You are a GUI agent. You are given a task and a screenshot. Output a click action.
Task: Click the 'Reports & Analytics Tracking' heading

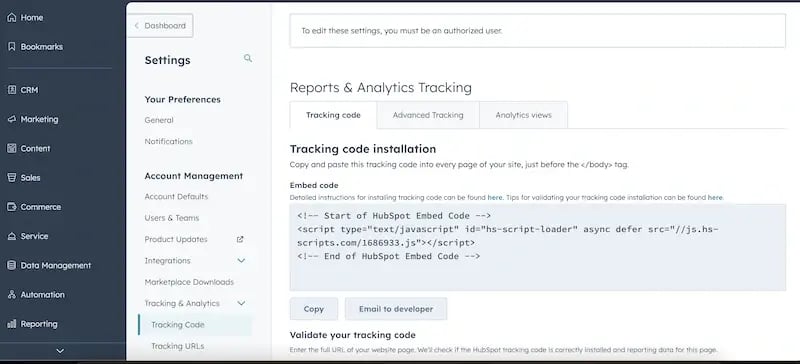click(381, 88)
